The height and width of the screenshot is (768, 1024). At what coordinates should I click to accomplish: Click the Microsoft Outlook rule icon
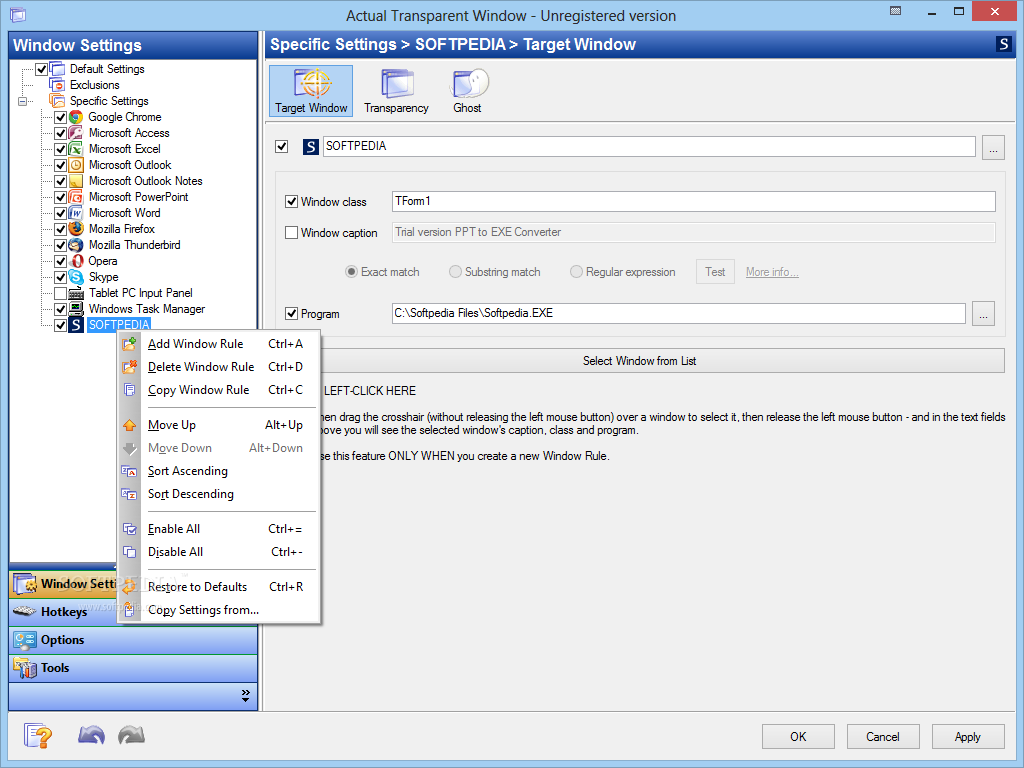click(76, 165)
